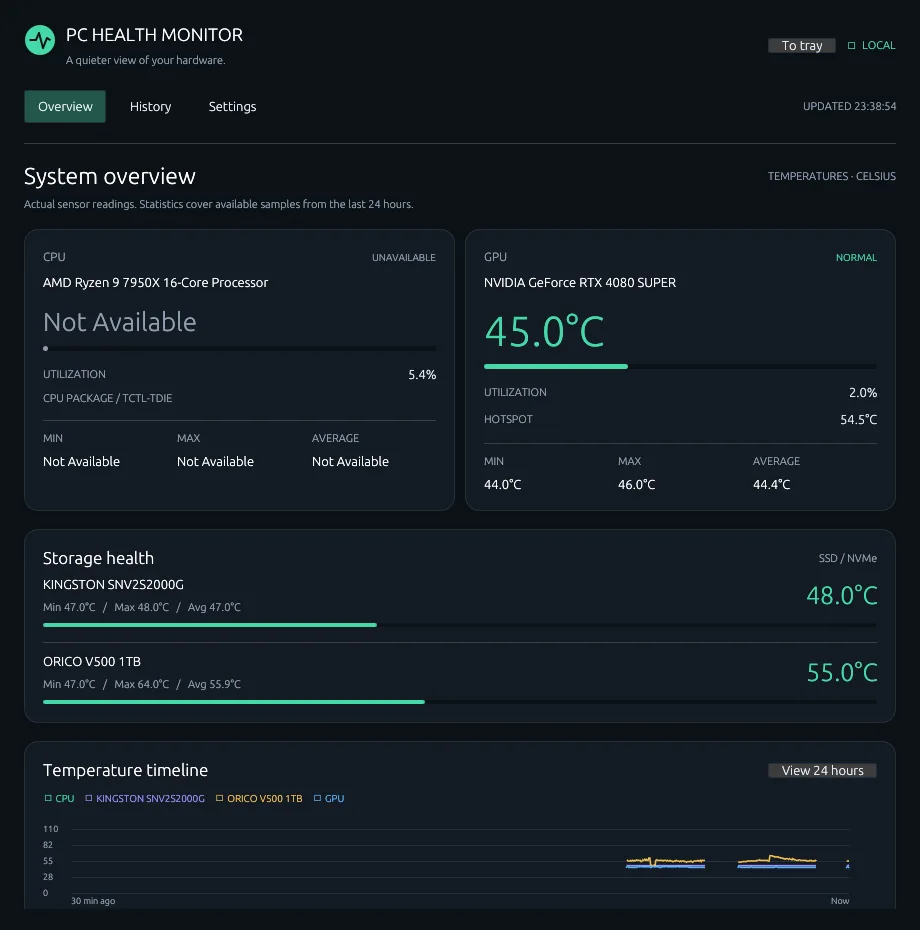The height and width of the screenshot is (930, 920).
Task: Click the '30 min ago' axis label
Action: (x=93, y=901)
